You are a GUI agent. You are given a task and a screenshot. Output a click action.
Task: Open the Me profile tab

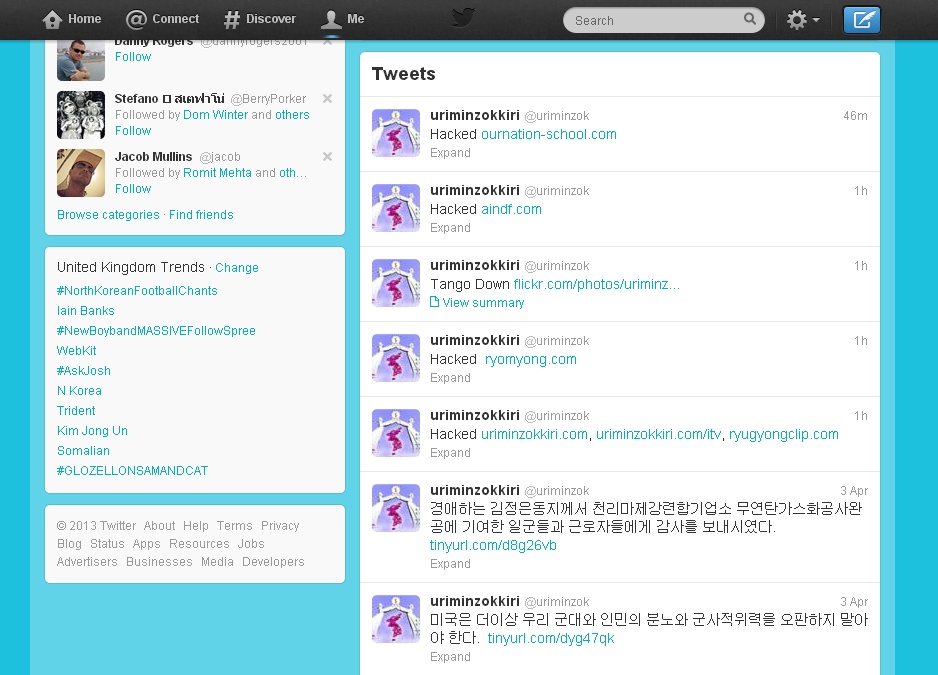(x=343, y=19)
